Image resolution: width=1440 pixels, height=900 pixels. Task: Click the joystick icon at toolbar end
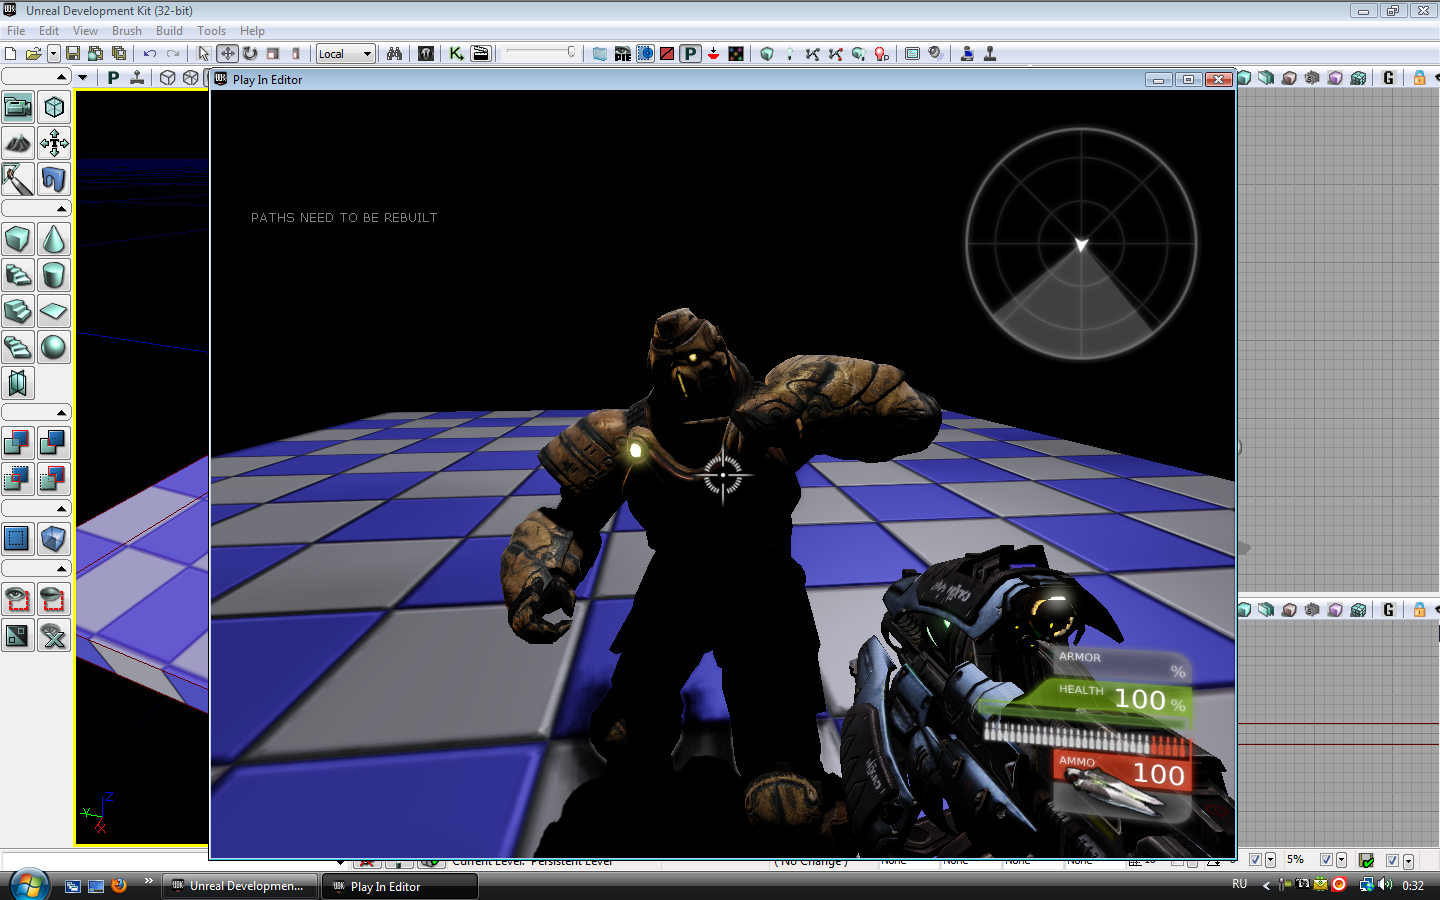point(990,54)
